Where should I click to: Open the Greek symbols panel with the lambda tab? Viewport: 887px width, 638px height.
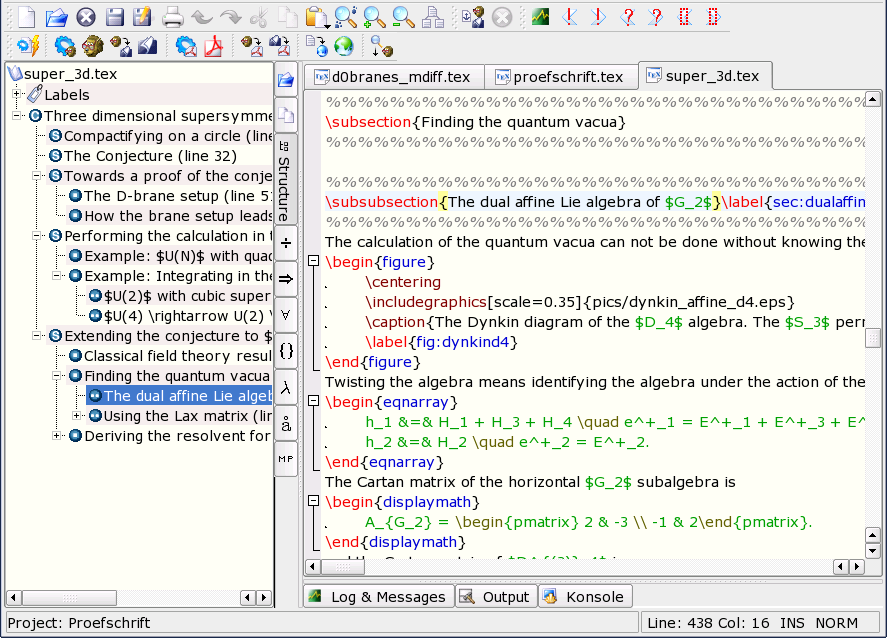[x=286, y=387]
